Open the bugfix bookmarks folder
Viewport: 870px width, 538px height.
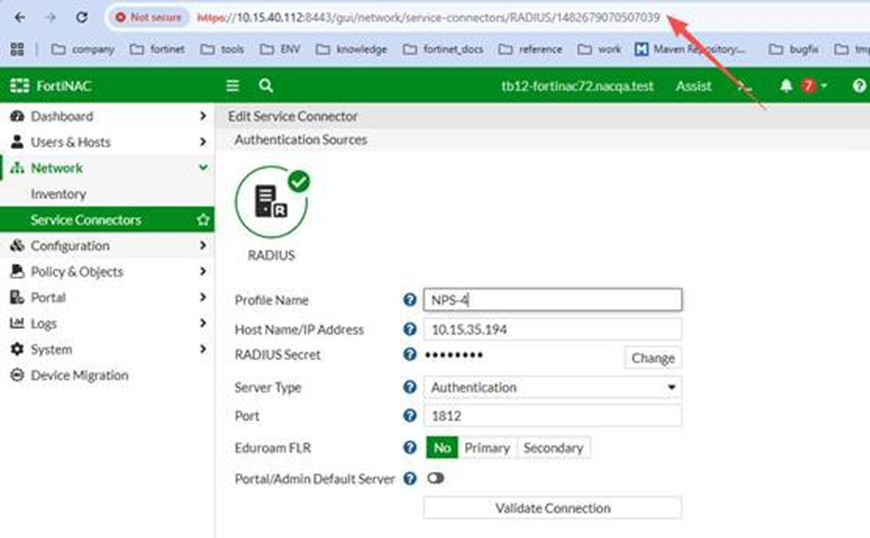point(793,49)
